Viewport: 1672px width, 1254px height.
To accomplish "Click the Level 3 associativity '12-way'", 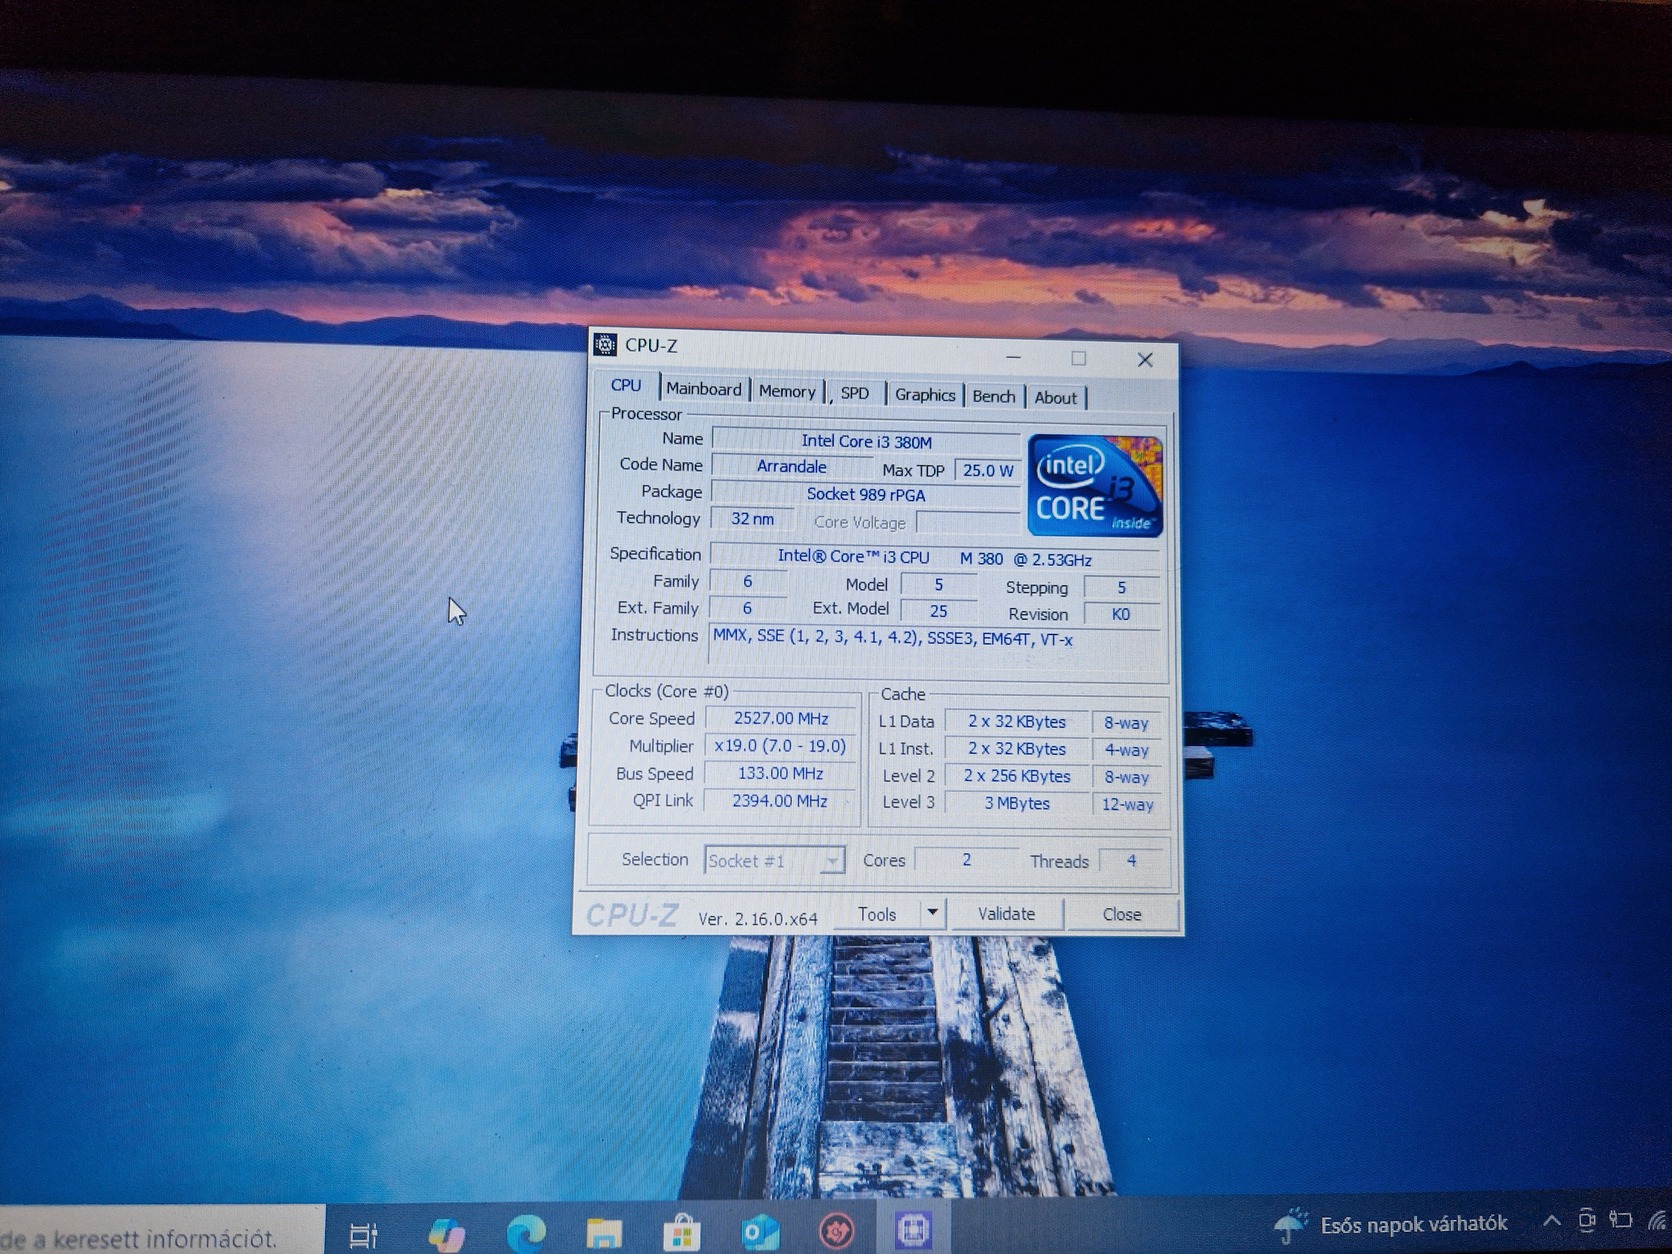I will click(x=1127, y=804).
